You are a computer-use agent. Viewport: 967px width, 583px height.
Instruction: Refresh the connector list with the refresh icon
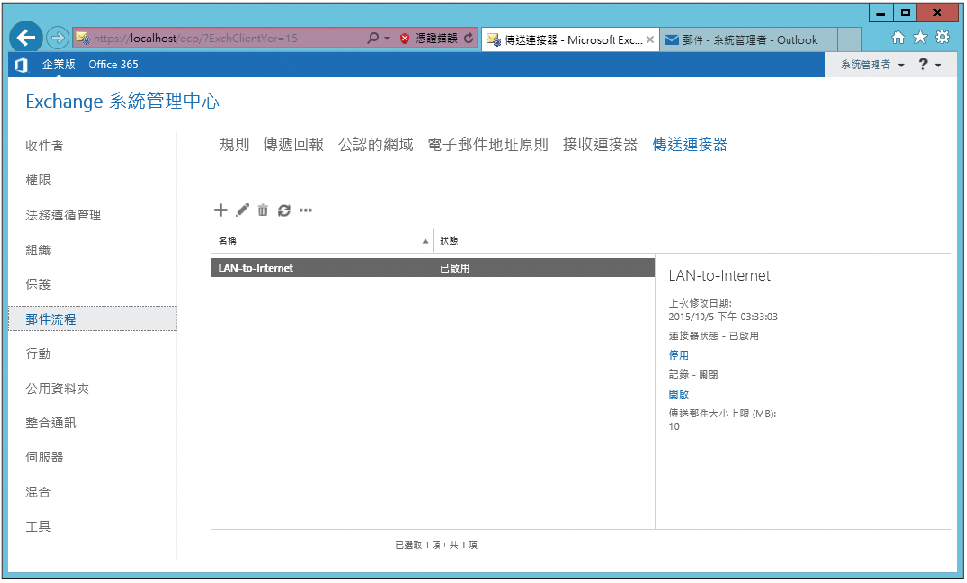(284, 211)
